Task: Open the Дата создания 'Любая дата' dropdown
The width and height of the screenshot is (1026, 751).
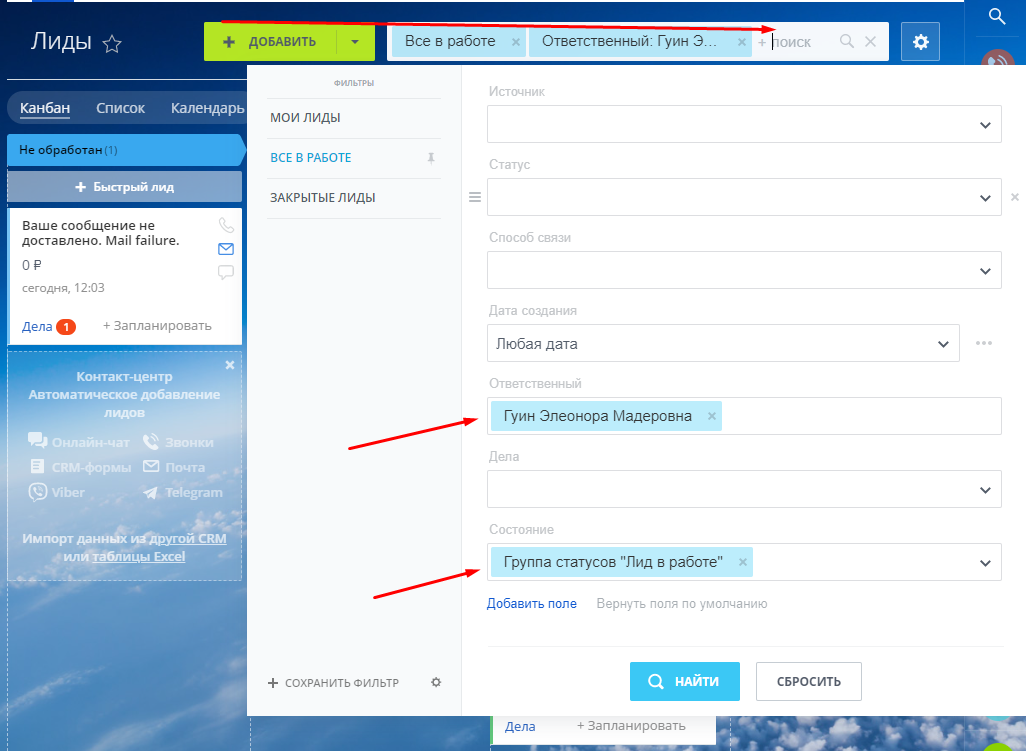Action: [723, 343]
